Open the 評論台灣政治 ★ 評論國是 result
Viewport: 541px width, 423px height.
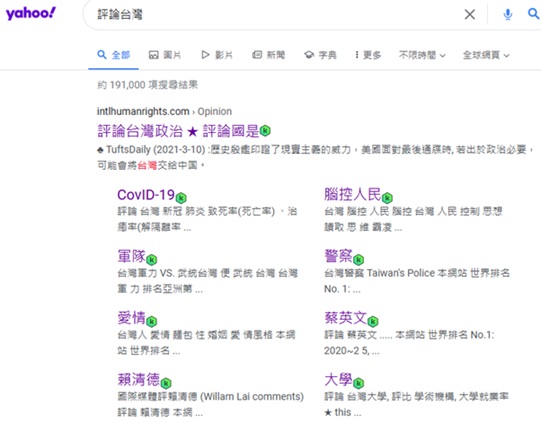click(x=178, y=131)
